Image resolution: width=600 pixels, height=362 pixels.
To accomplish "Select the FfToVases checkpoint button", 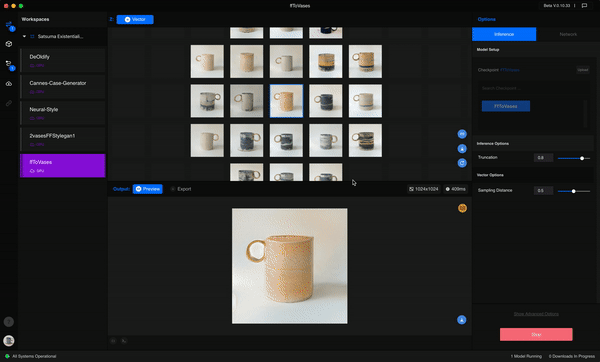I will point(505,106).
